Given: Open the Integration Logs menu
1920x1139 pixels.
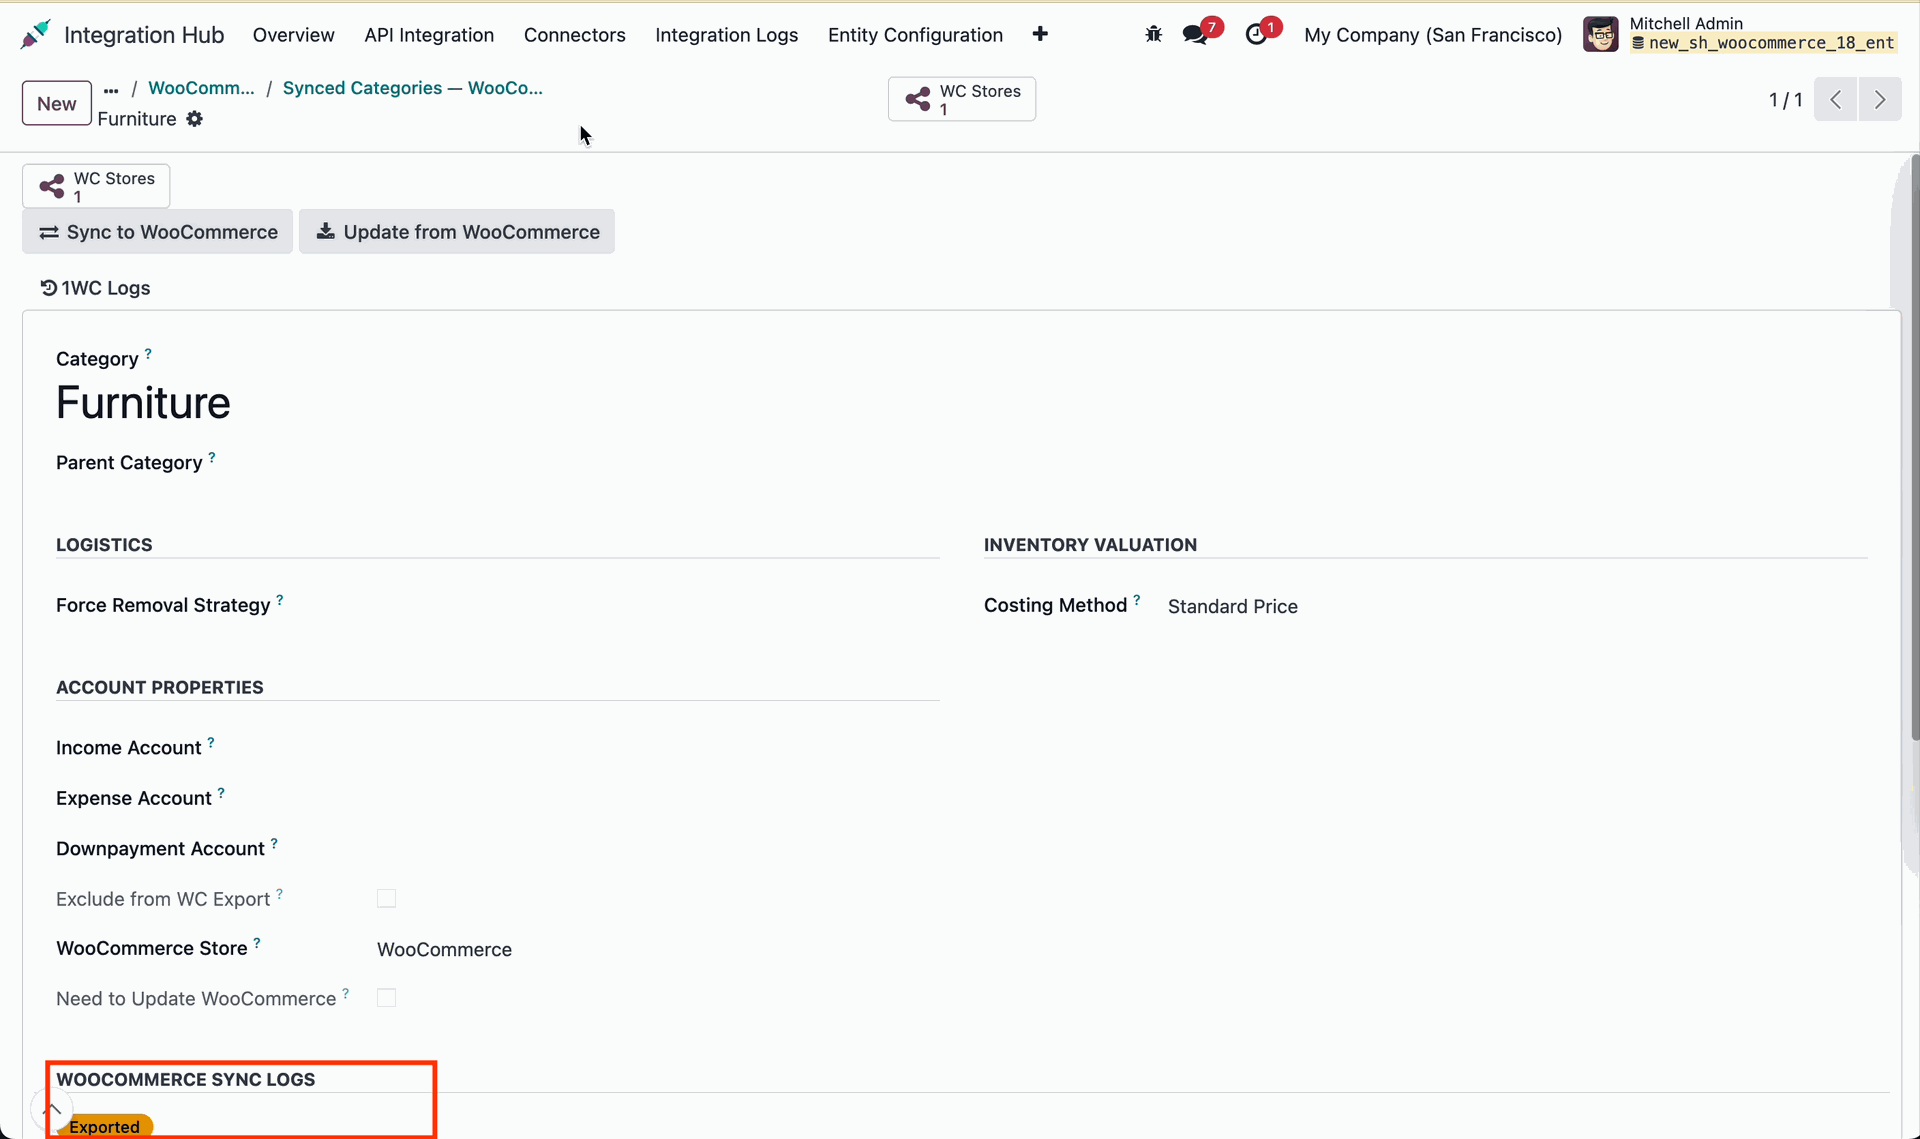Looking at the screenshot, I should tap(726, 35).
